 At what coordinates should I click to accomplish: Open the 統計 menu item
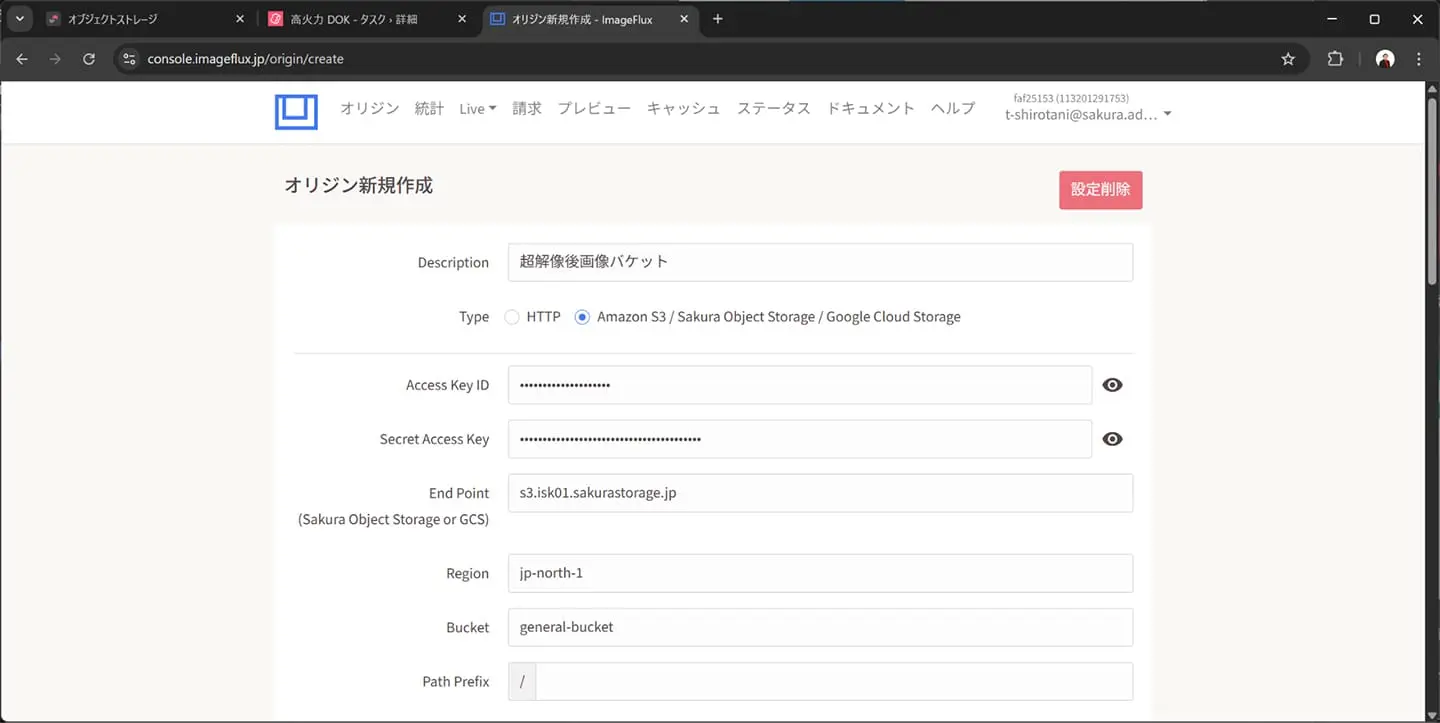429,109
